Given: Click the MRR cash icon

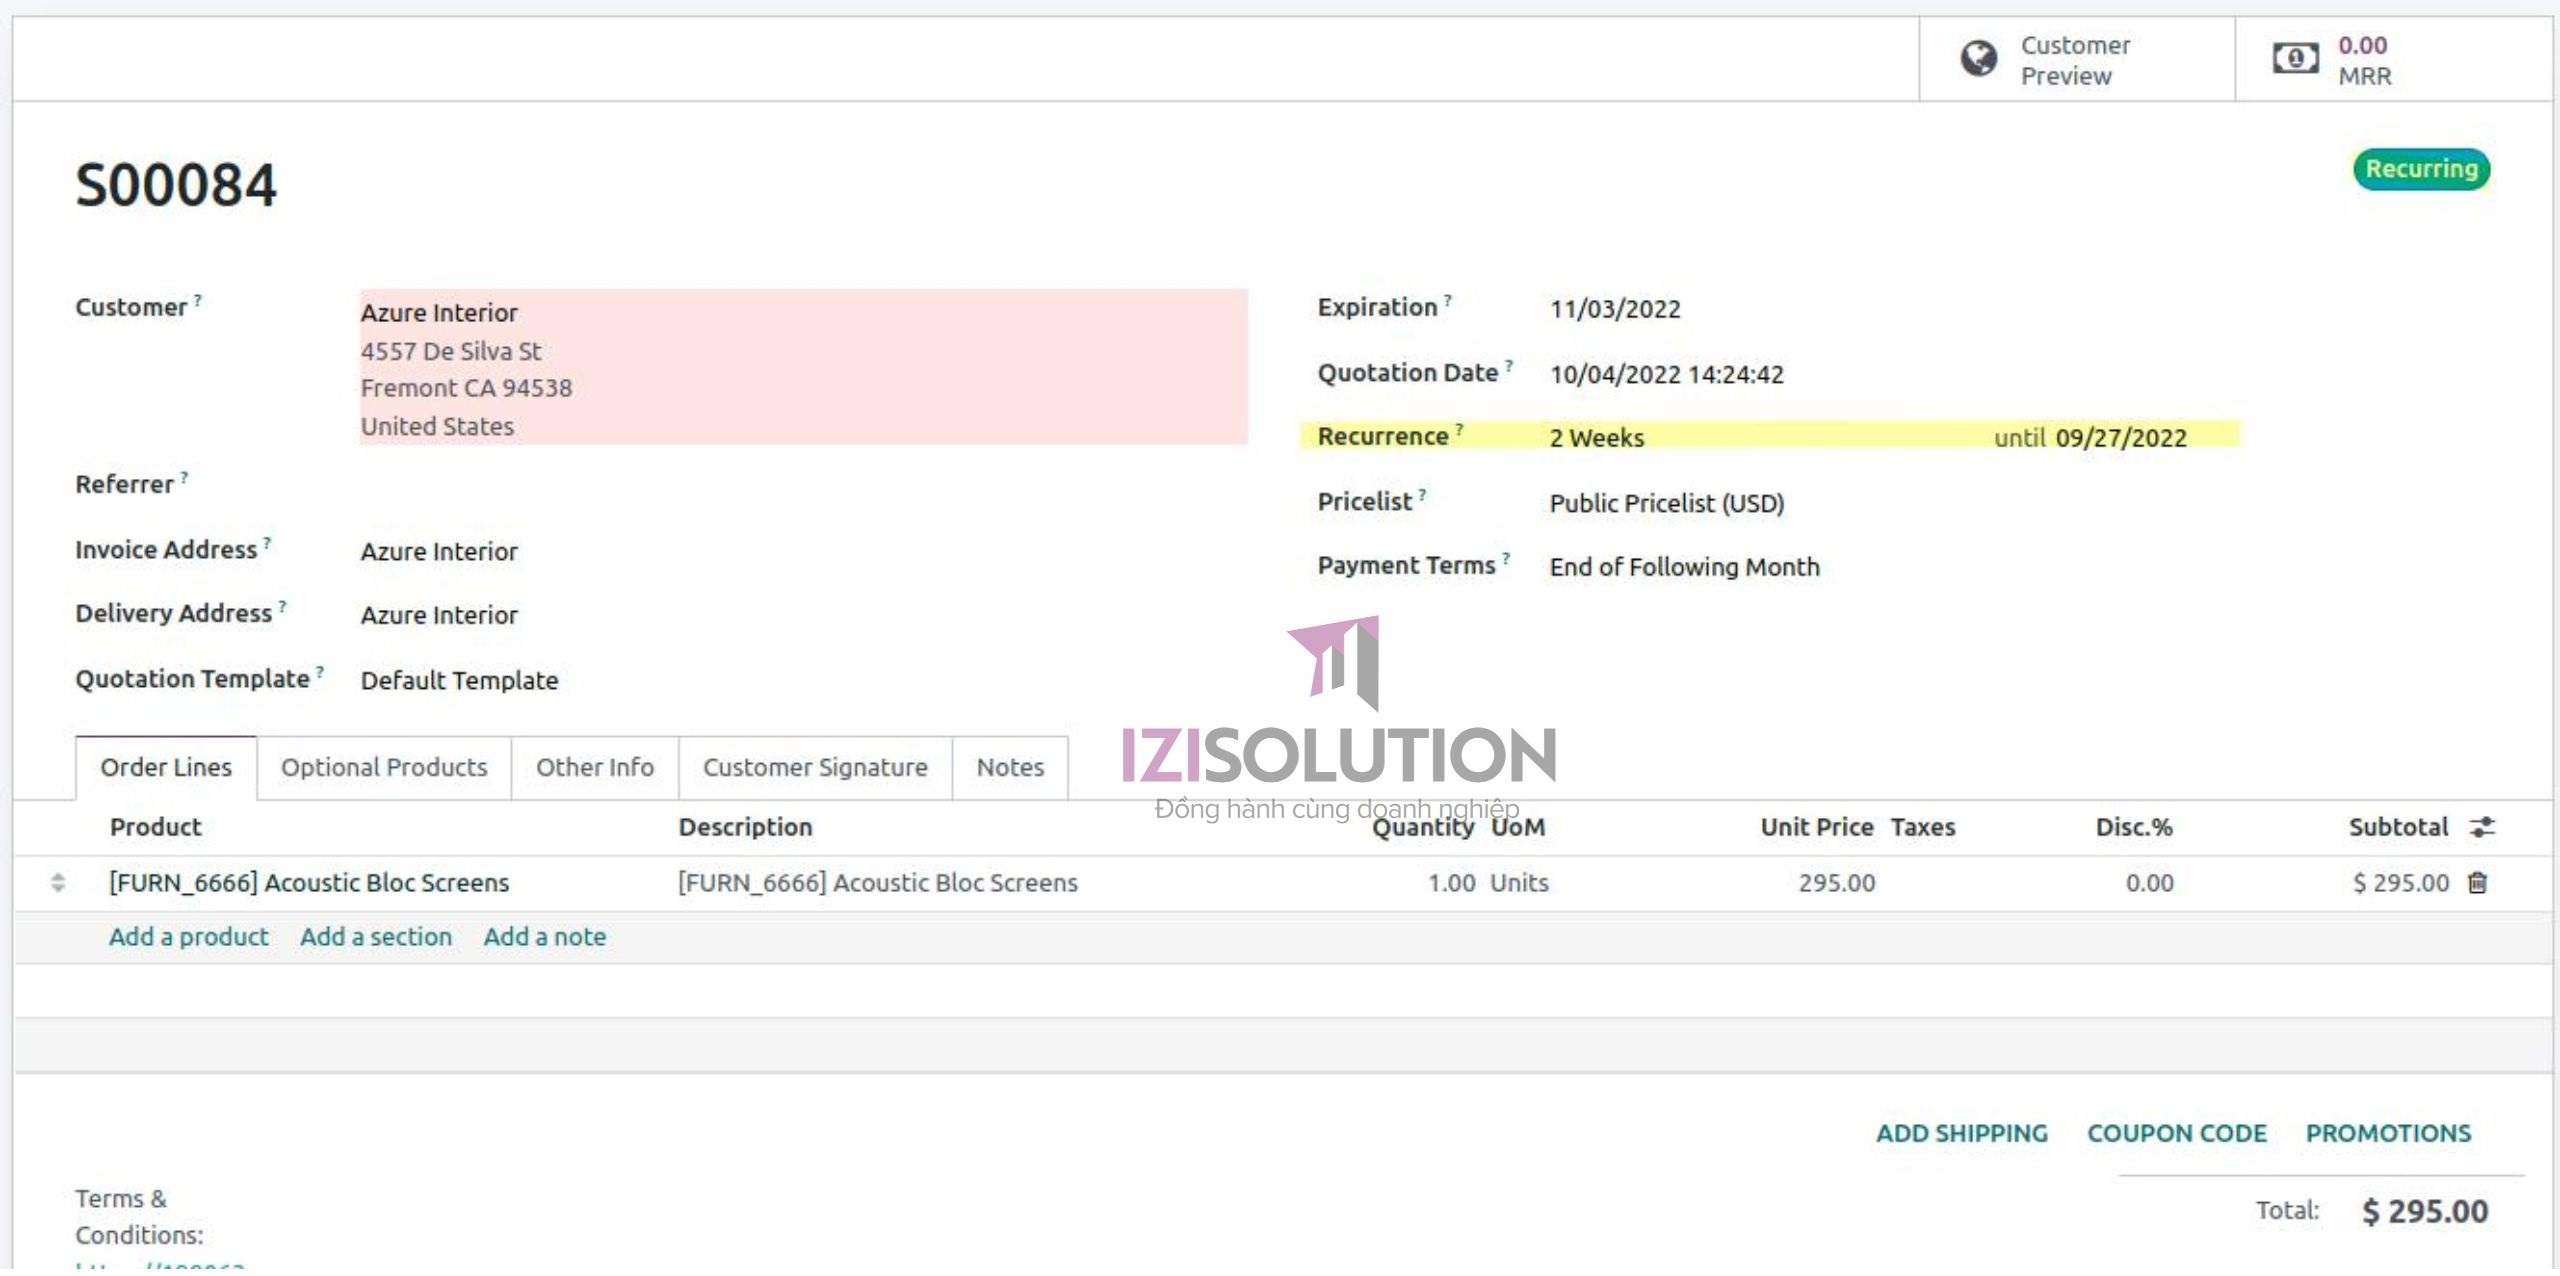Looking at the screenshot, I should (x=2296, y=59).
